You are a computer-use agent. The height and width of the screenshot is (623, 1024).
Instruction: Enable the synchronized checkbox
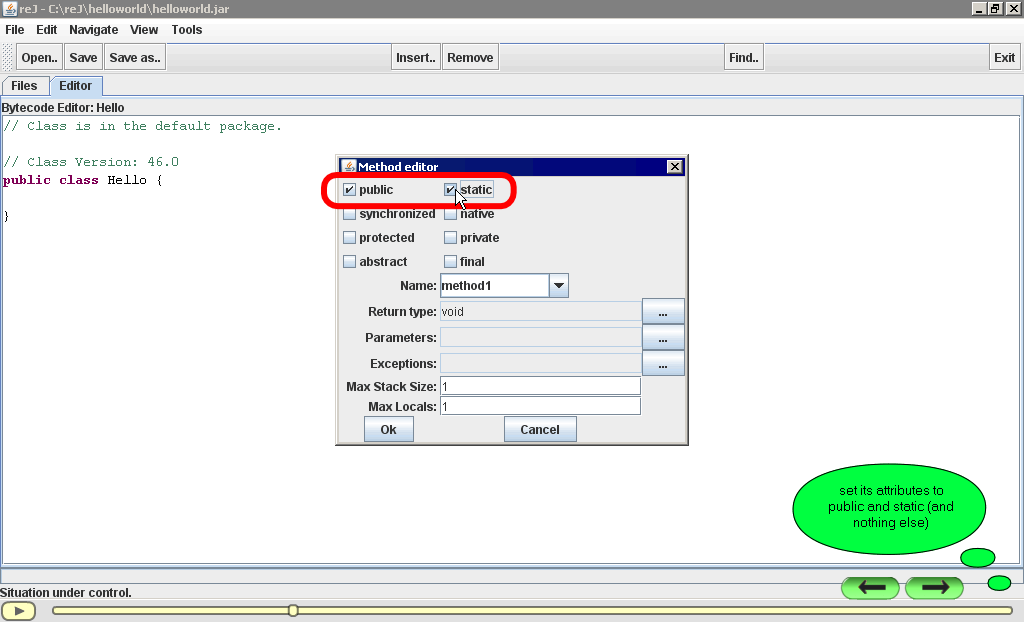pyautogui.click(x=349, y=214)
